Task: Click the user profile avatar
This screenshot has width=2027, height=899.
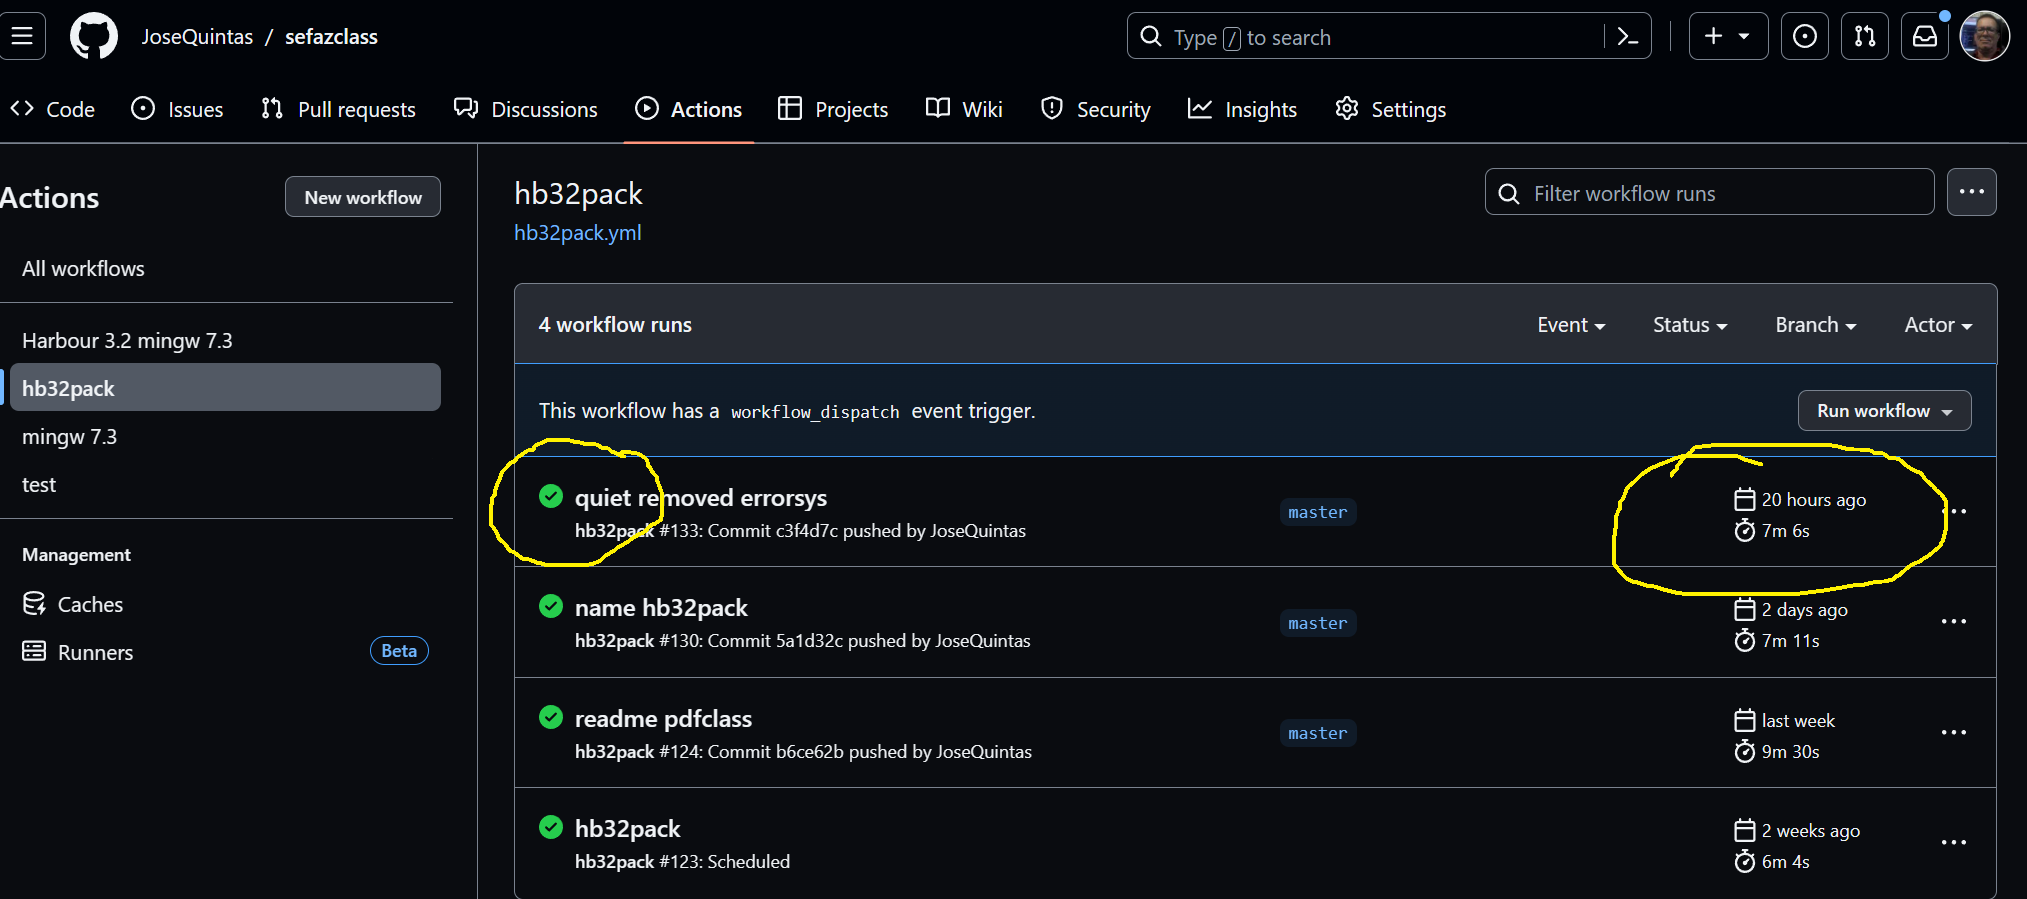Action: tap(1984, 37)
